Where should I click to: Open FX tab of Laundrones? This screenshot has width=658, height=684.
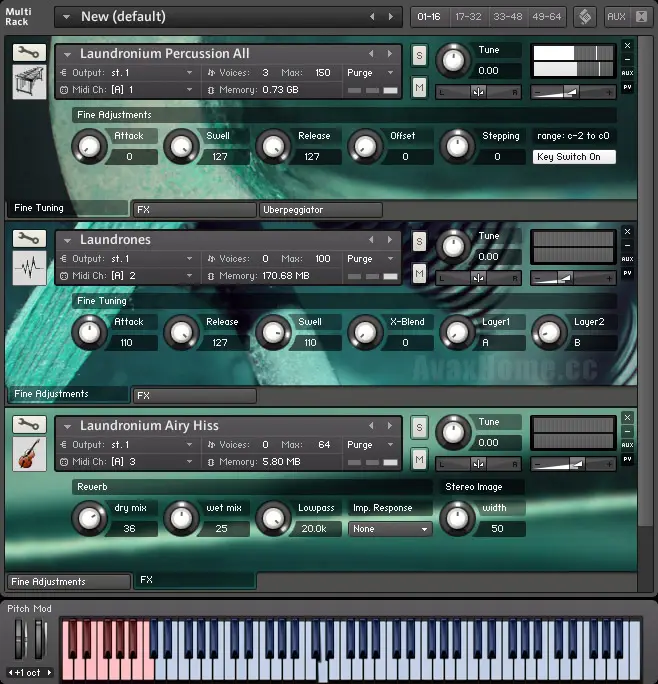[195, 396]
